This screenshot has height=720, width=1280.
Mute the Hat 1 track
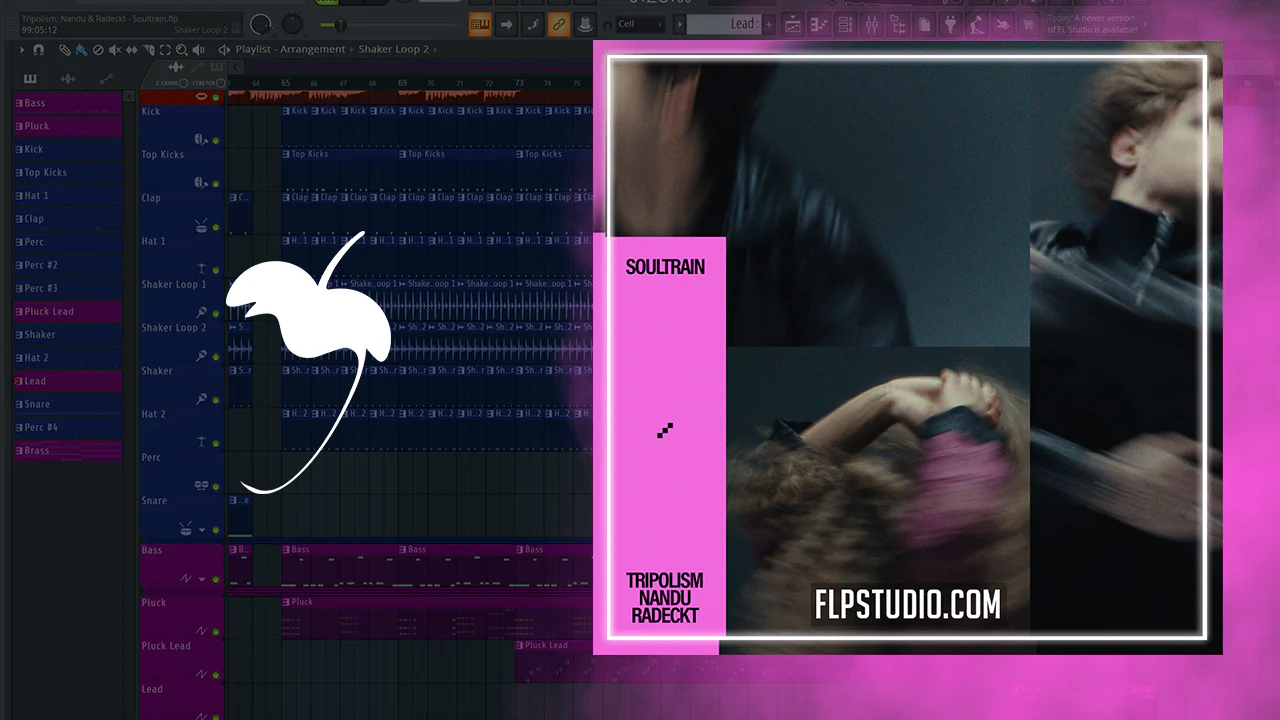[x=216, y=270]
